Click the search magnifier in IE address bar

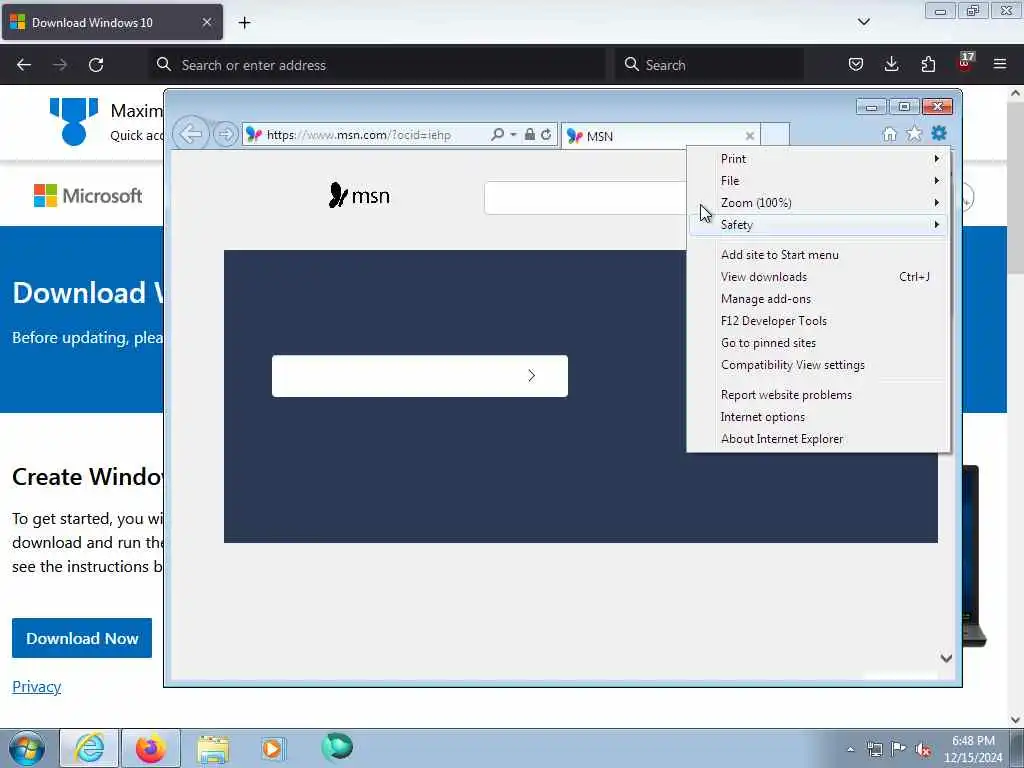coord(498,135)
